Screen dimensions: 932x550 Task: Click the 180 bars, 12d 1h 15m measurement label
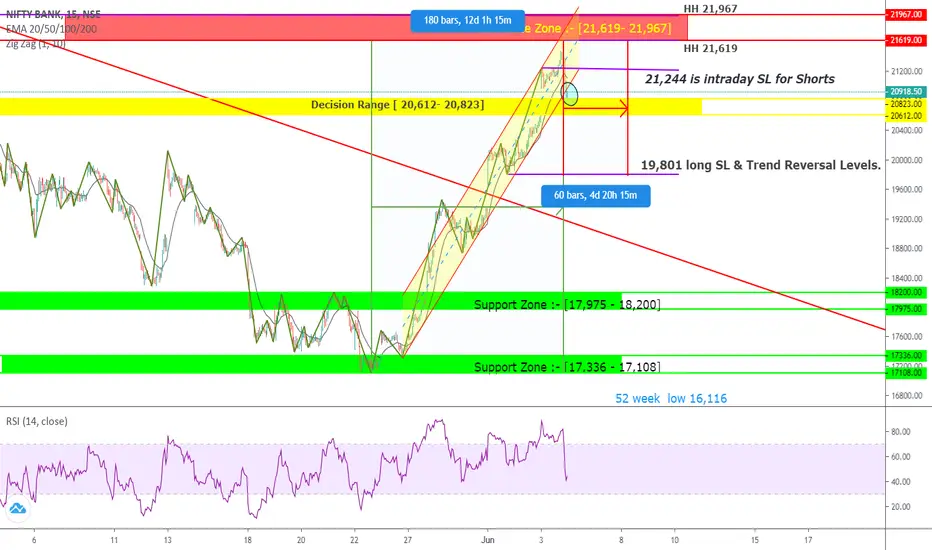pyautogui.click(x=467, y=20)
